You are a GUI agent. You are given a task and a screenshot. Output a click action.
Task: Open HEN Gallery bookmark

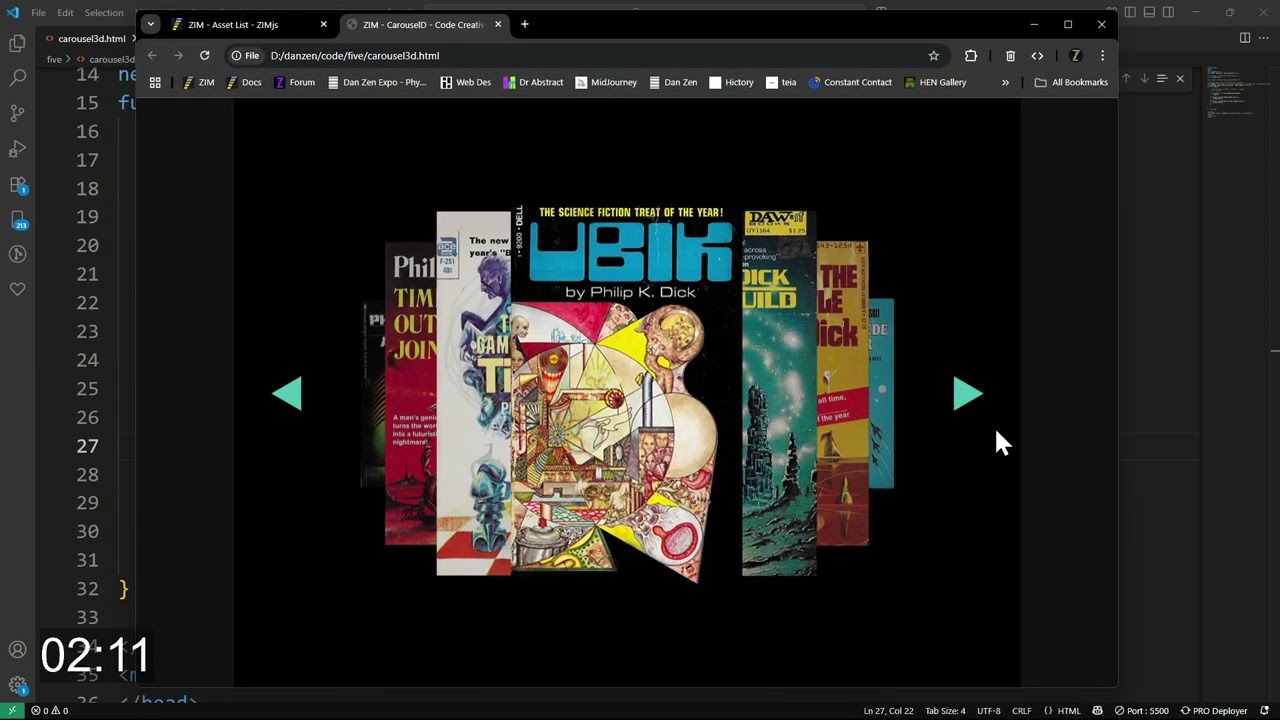(935, 83)
